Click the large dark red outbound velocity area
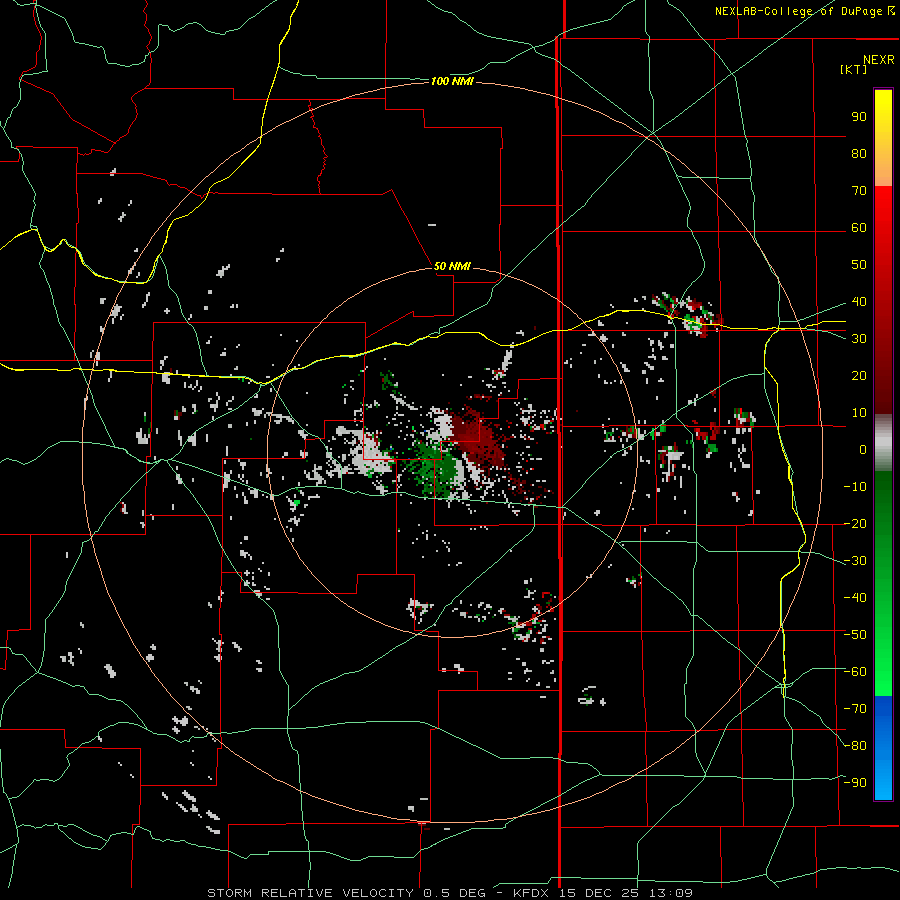The image size is (900, 900). pos(476,435)
